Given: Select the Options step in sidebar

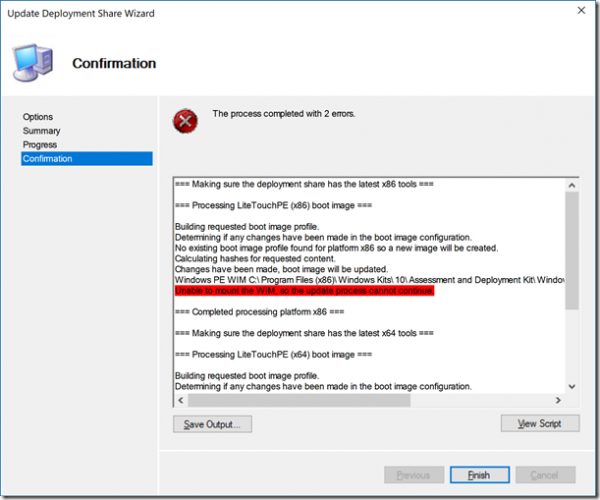Looking at the screenshot, I should [x=38, y=117].
